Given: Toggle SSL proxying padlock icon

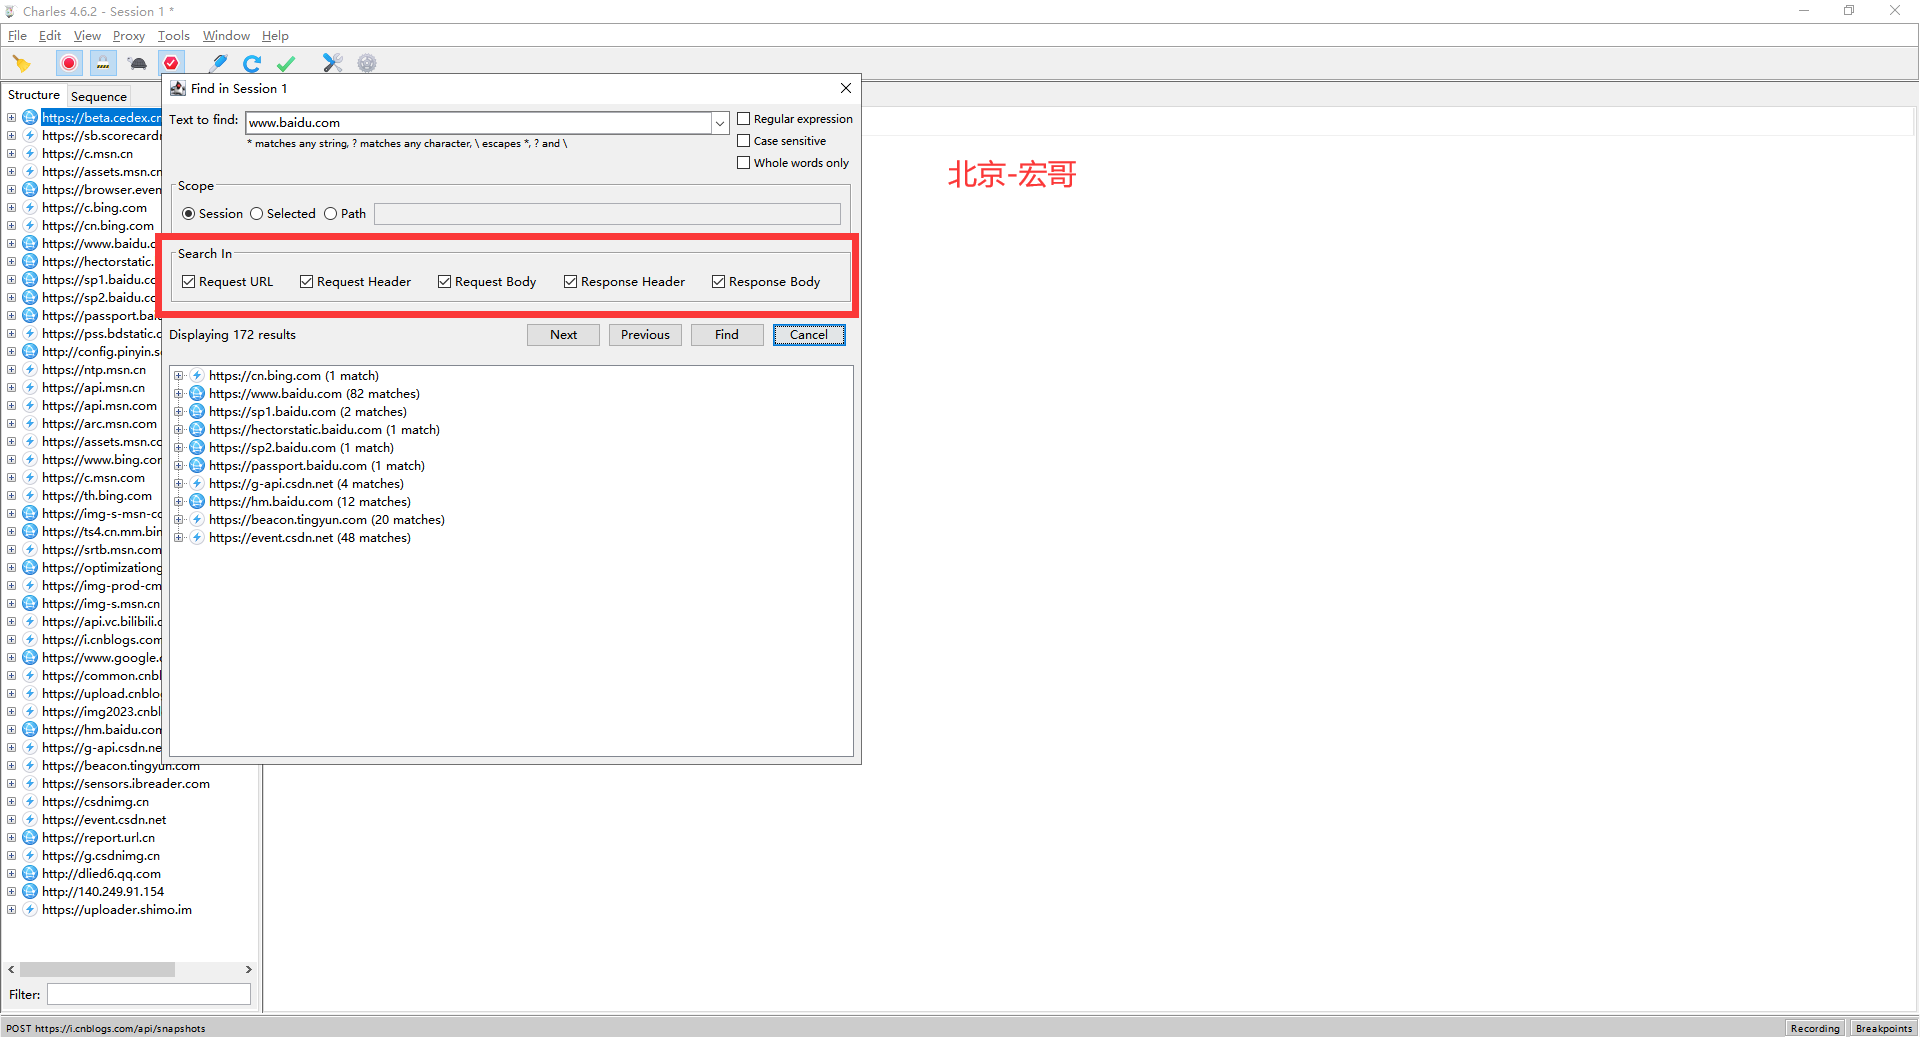Looking at the screenshot, I should [x=103, y=63].
